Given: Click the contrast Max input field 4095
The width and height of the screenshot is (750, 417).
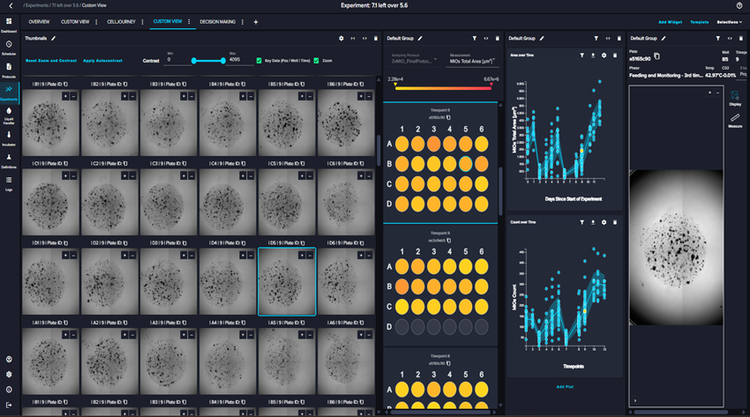Looking at the screenshot, I should (240, 60).
